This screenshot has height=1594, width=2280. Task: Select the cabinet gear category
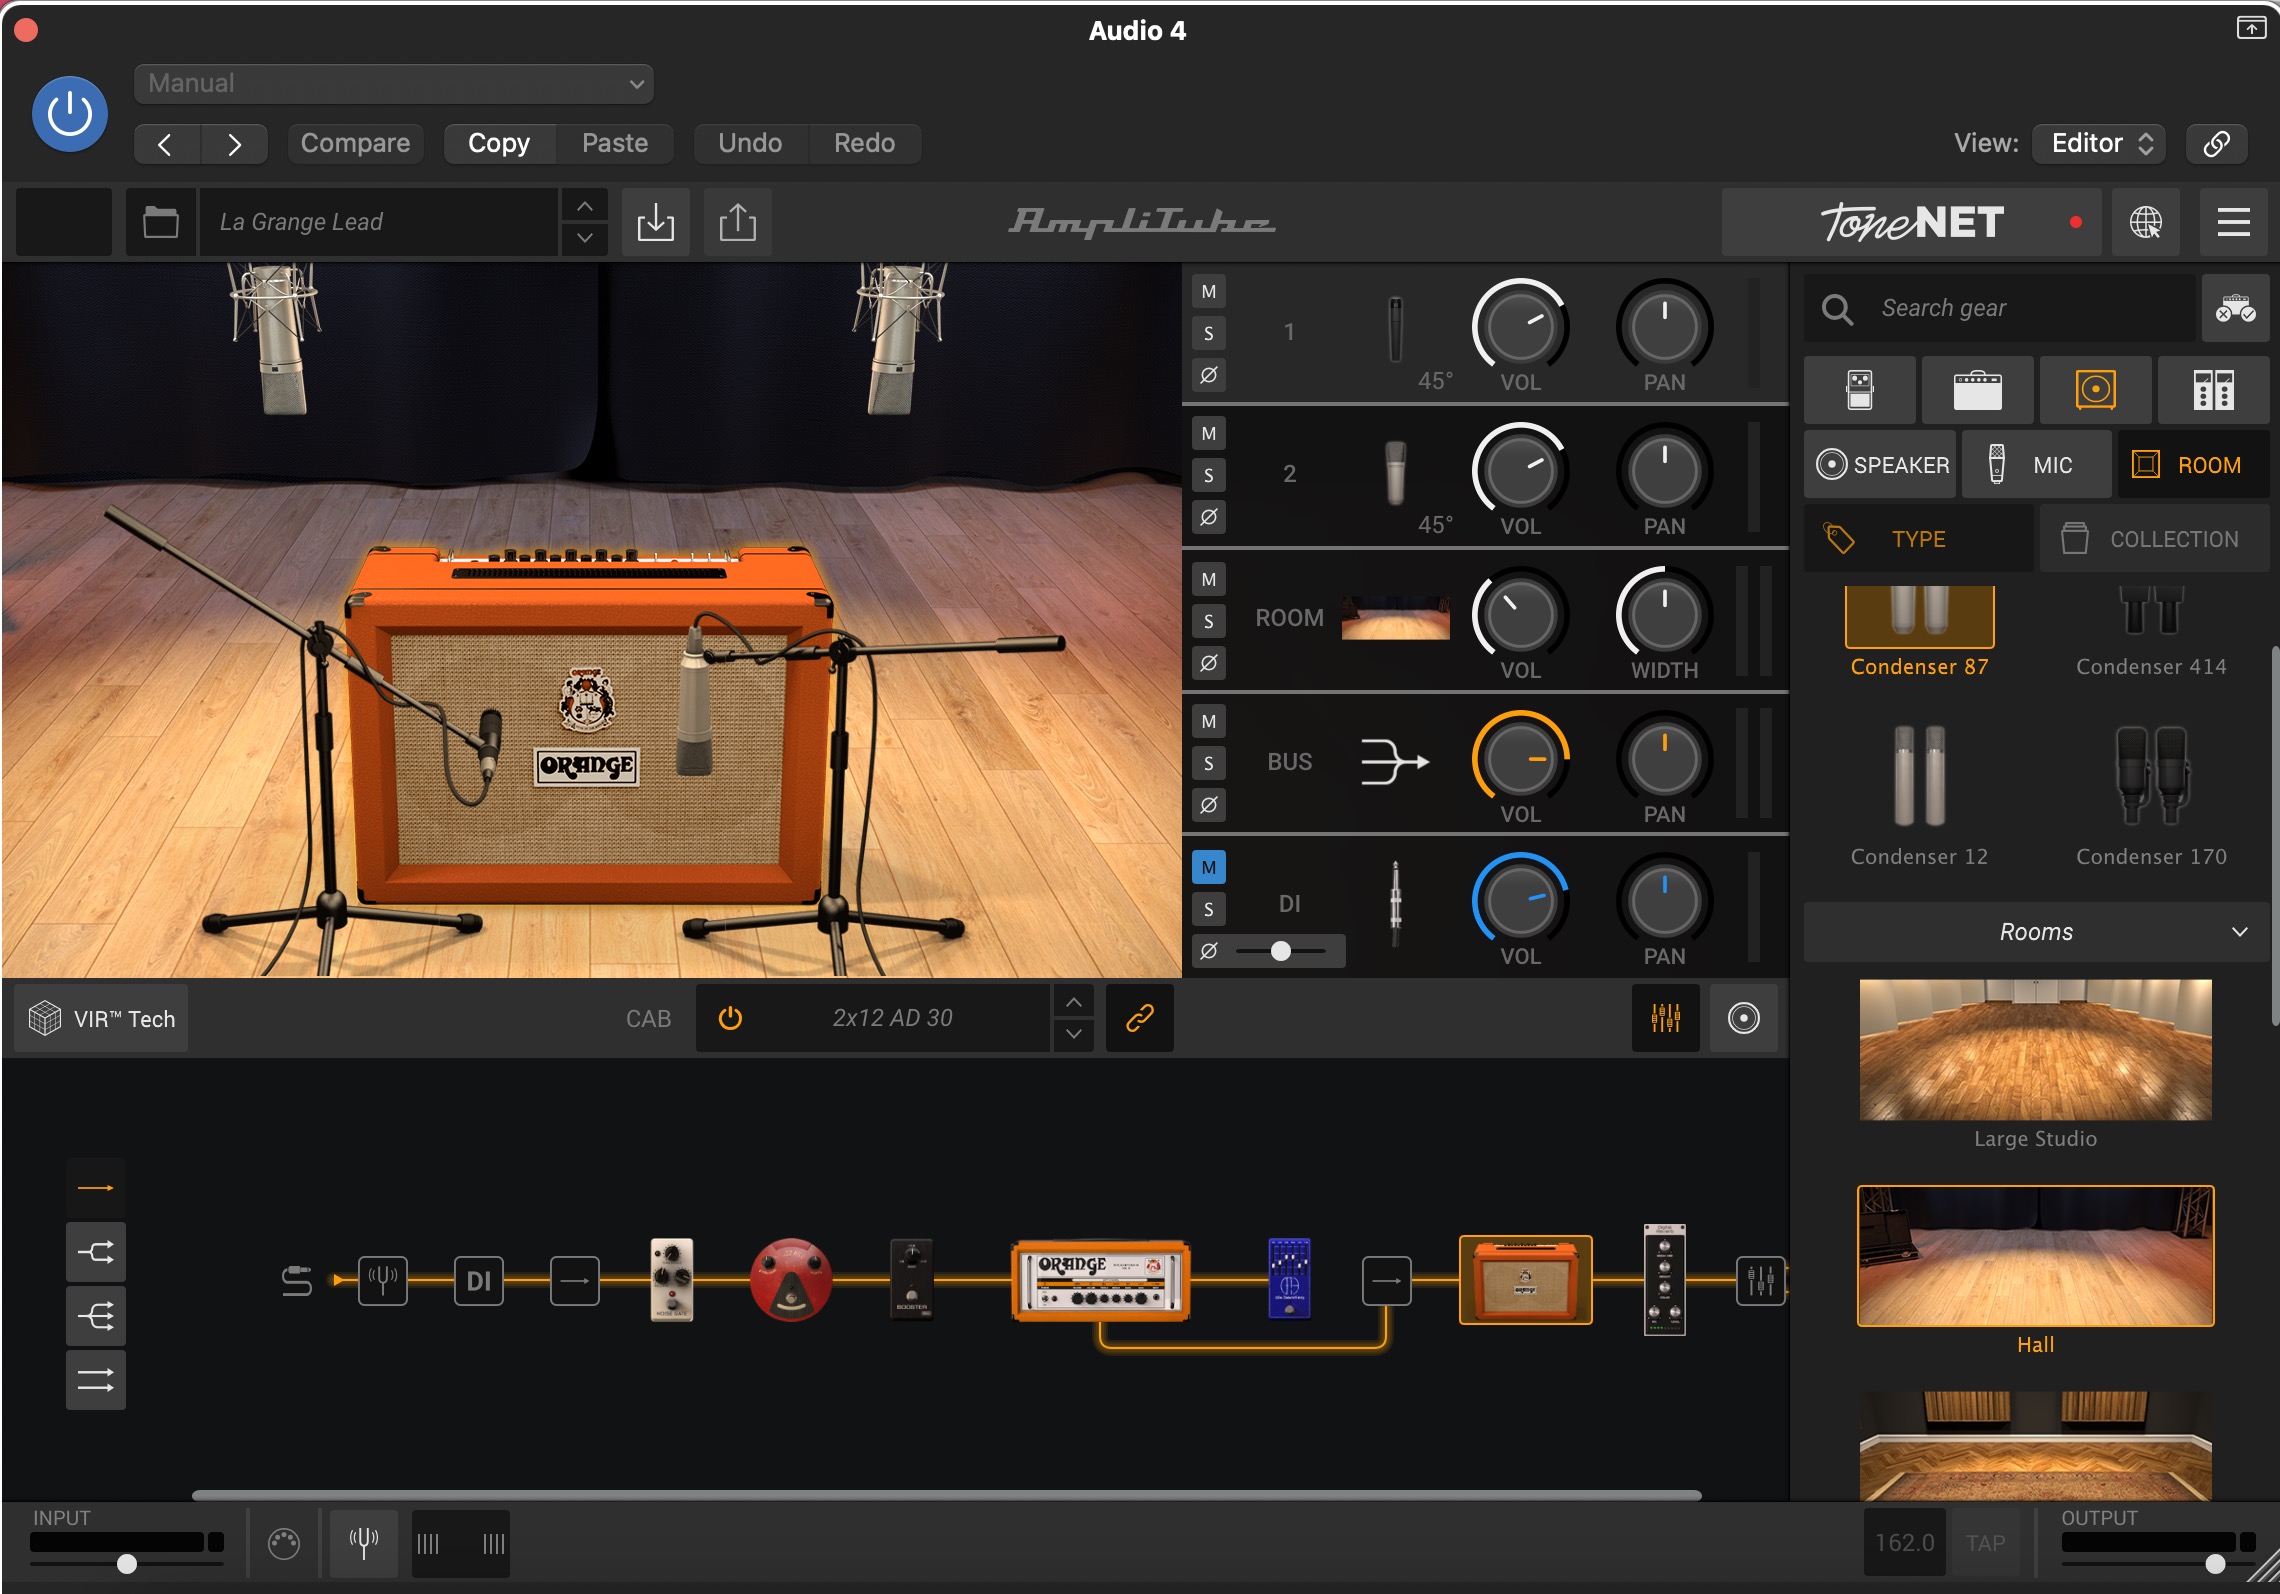coord(2095,390)
